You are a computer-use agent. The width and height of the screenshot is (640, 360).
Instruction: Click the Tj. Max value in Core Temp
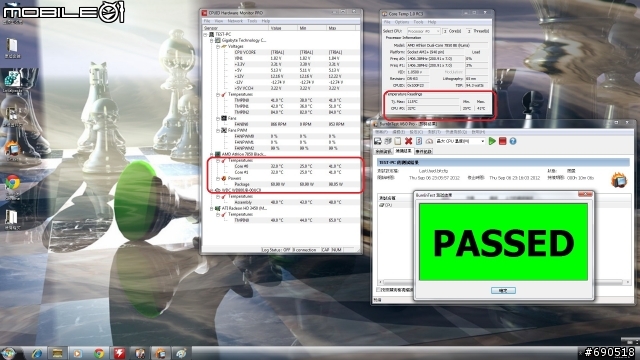[433, 101]
